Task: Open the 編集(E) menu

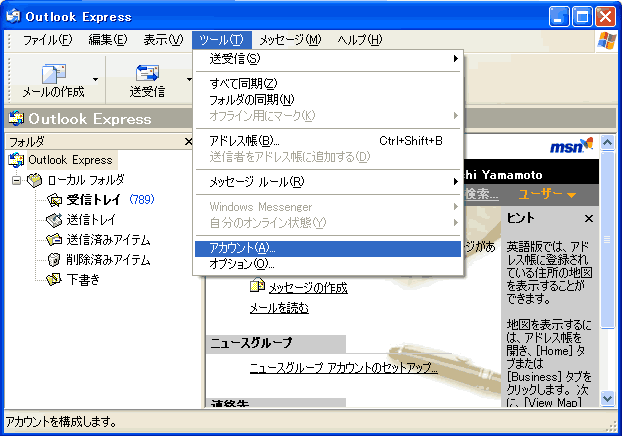Action: pos(108,40)
